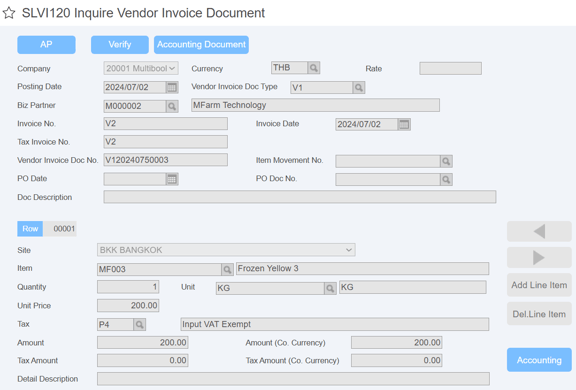This screenshot has width=576, height=390.
Task: Open Currency lookup search icon
Action: click(313, 68)
